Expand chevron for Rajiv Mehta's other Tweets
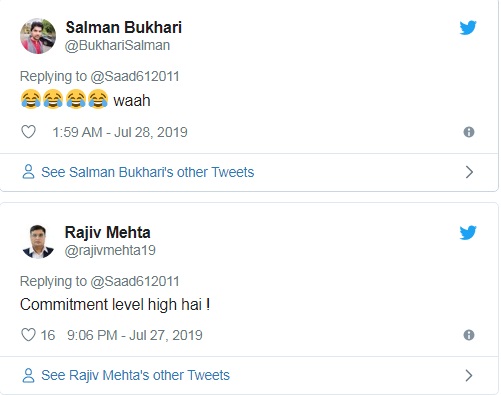The image size is (501, 395). [469, 375]
